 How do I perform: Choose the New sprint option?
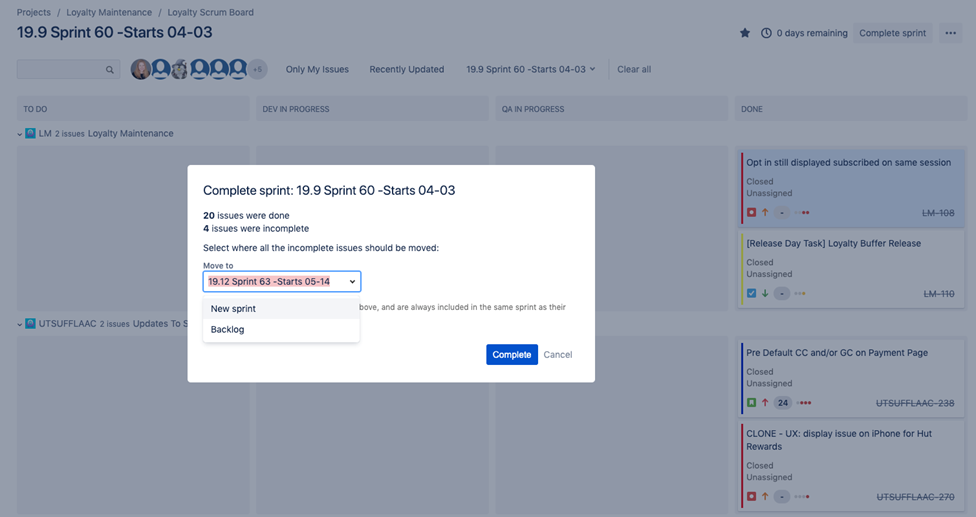[281, 309]
